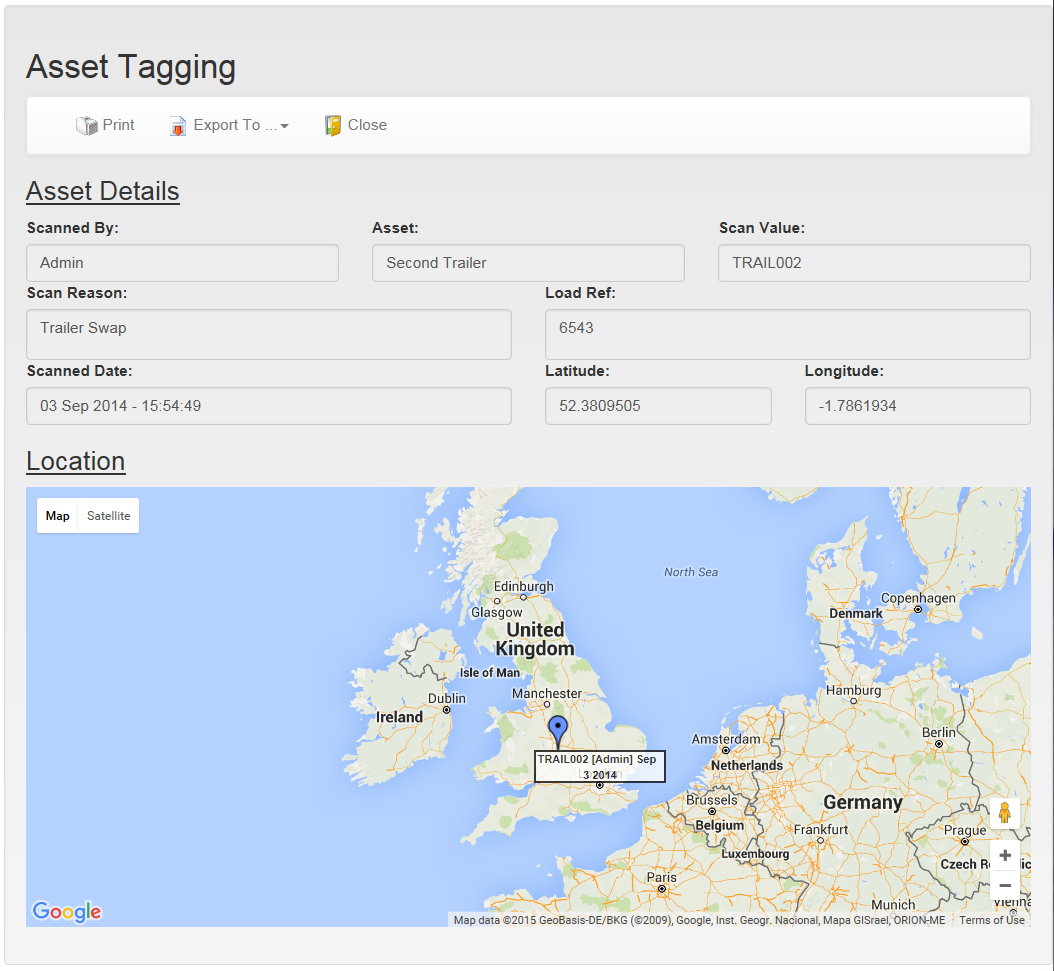This screenshot has height=971, width=1054.
Task: Click the Export To document icon
Action: pos(177,126)
